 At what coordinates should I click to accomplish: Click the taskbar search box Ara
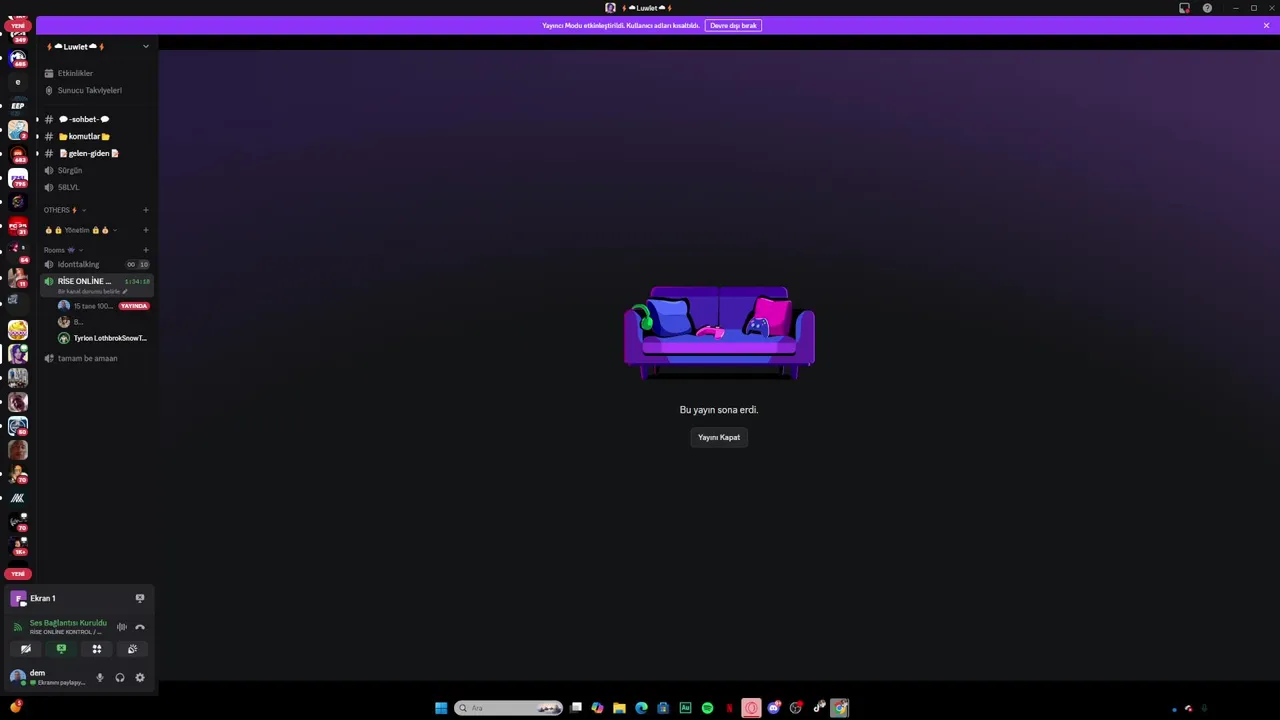pos(508,708)
